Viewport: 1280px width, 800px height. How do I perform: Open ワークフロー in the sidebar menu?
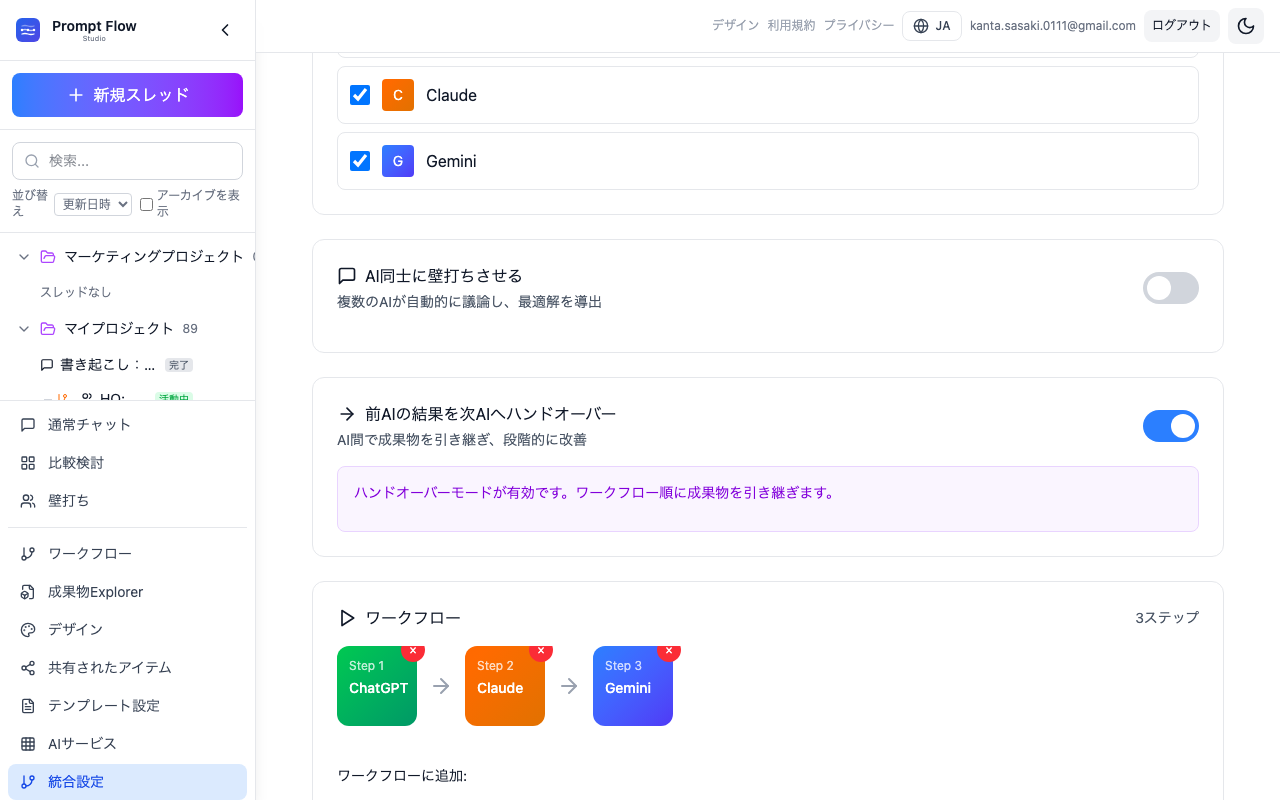click(127, 554)
